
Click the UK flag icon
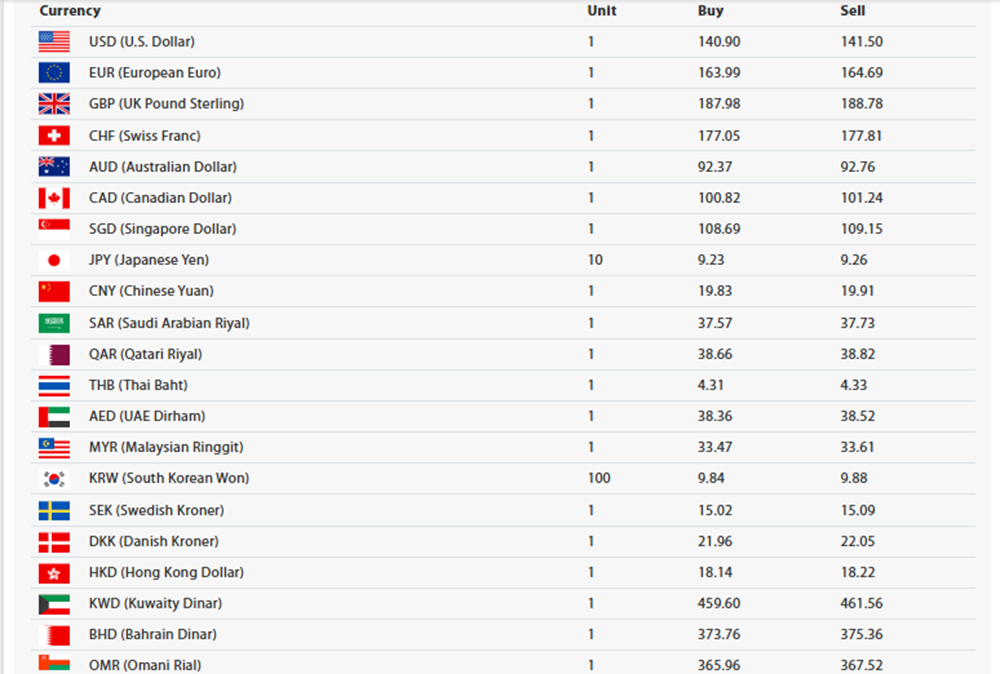54,104
